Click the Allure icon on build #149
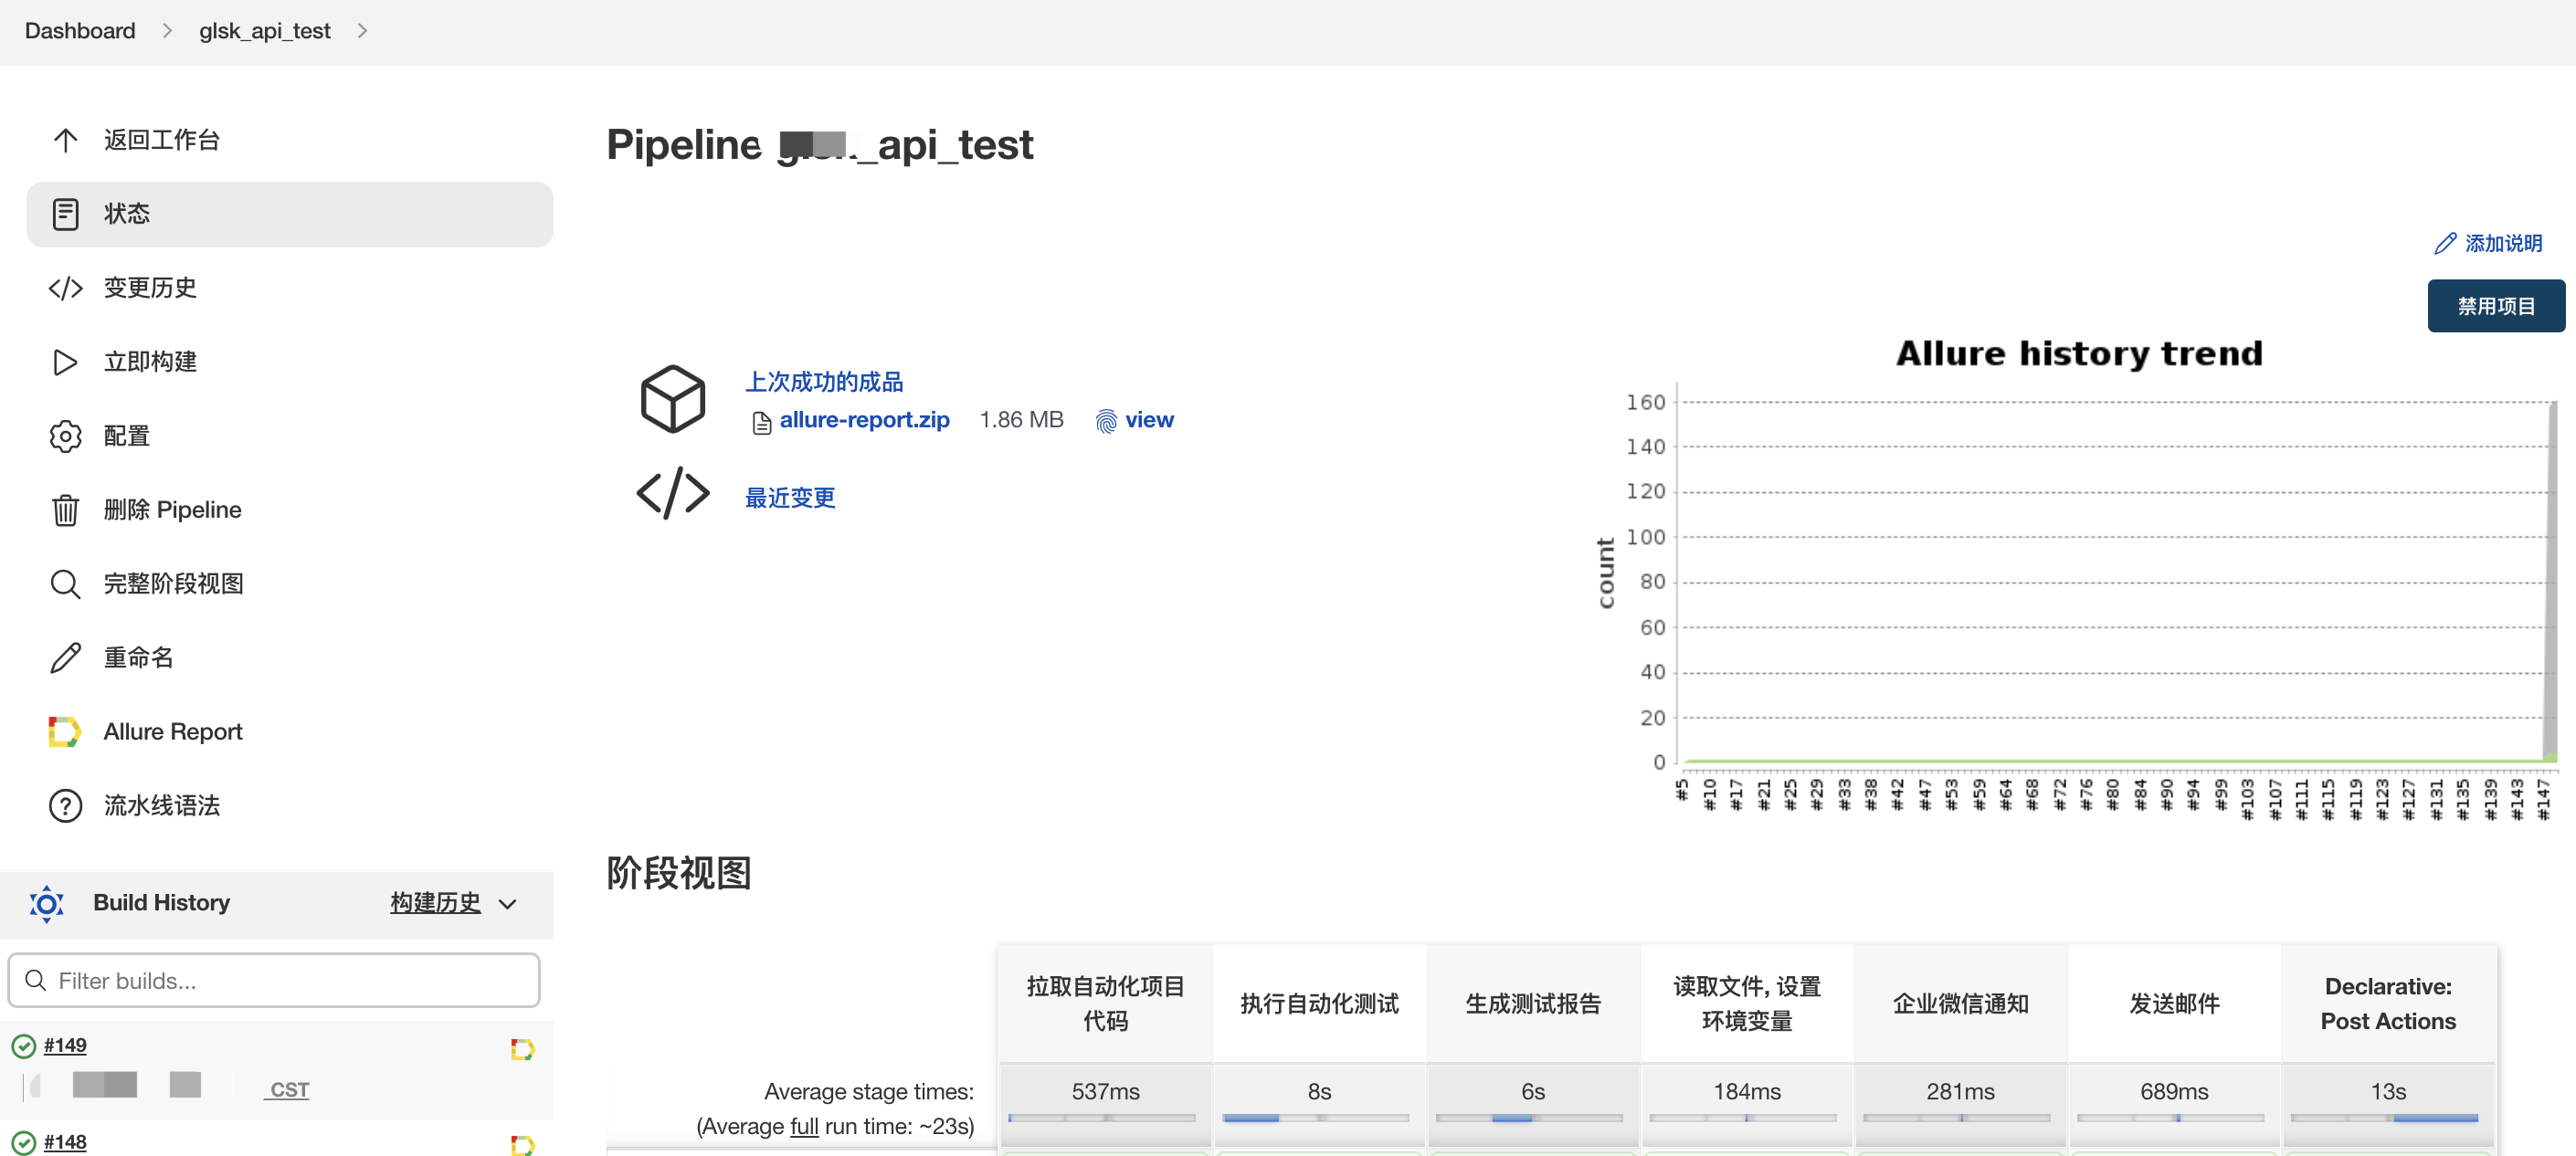Image resolution: width=2576 pixels, height=1156 pixels. tap(522, 1049)
